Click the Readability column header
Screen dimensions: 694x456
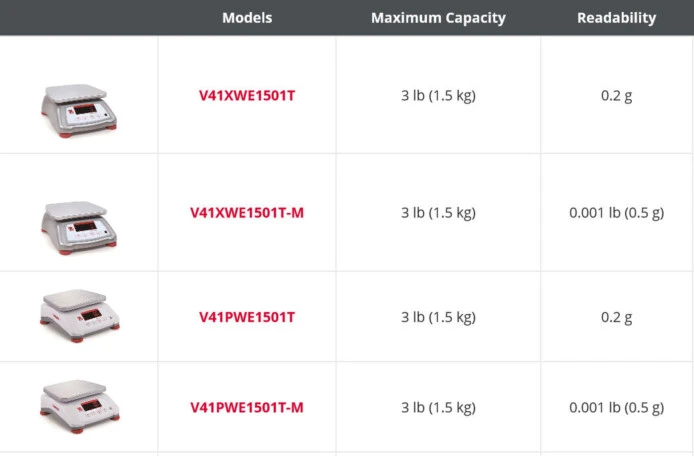point(616,18)
